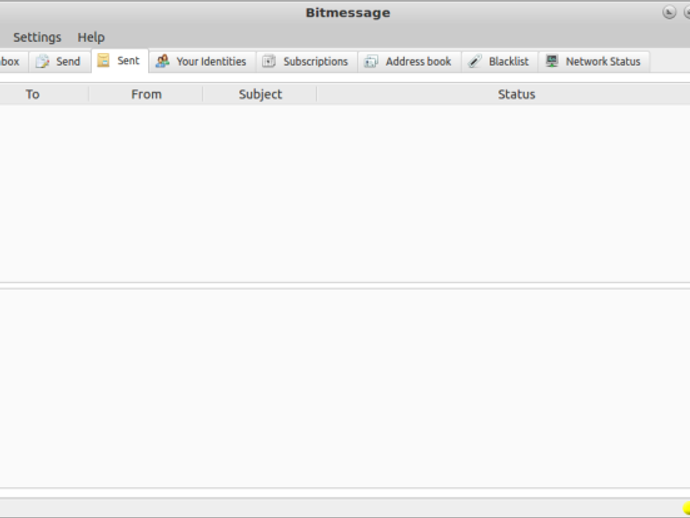This screenshot has height=518, width=690.
Task: Sort by the From column header
Action: coord(146,94)
